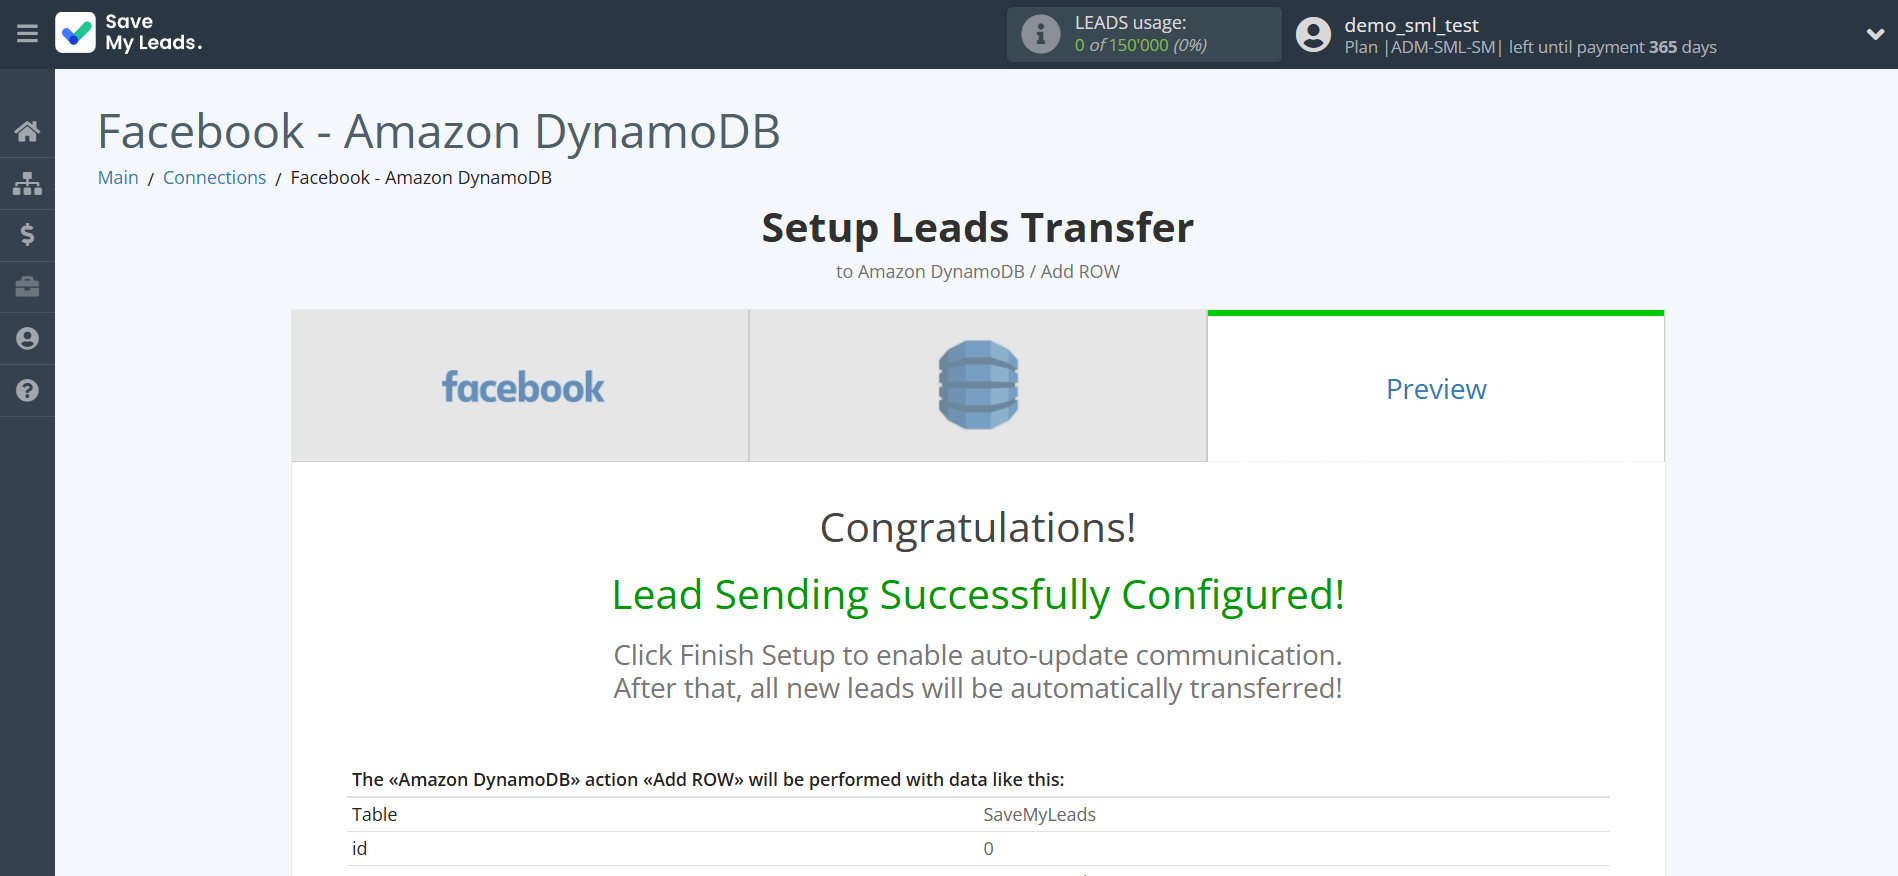The image size is (1898, 876).
Task: Open the Connections sitemap icon in sidebar
Action: point(27,183)
